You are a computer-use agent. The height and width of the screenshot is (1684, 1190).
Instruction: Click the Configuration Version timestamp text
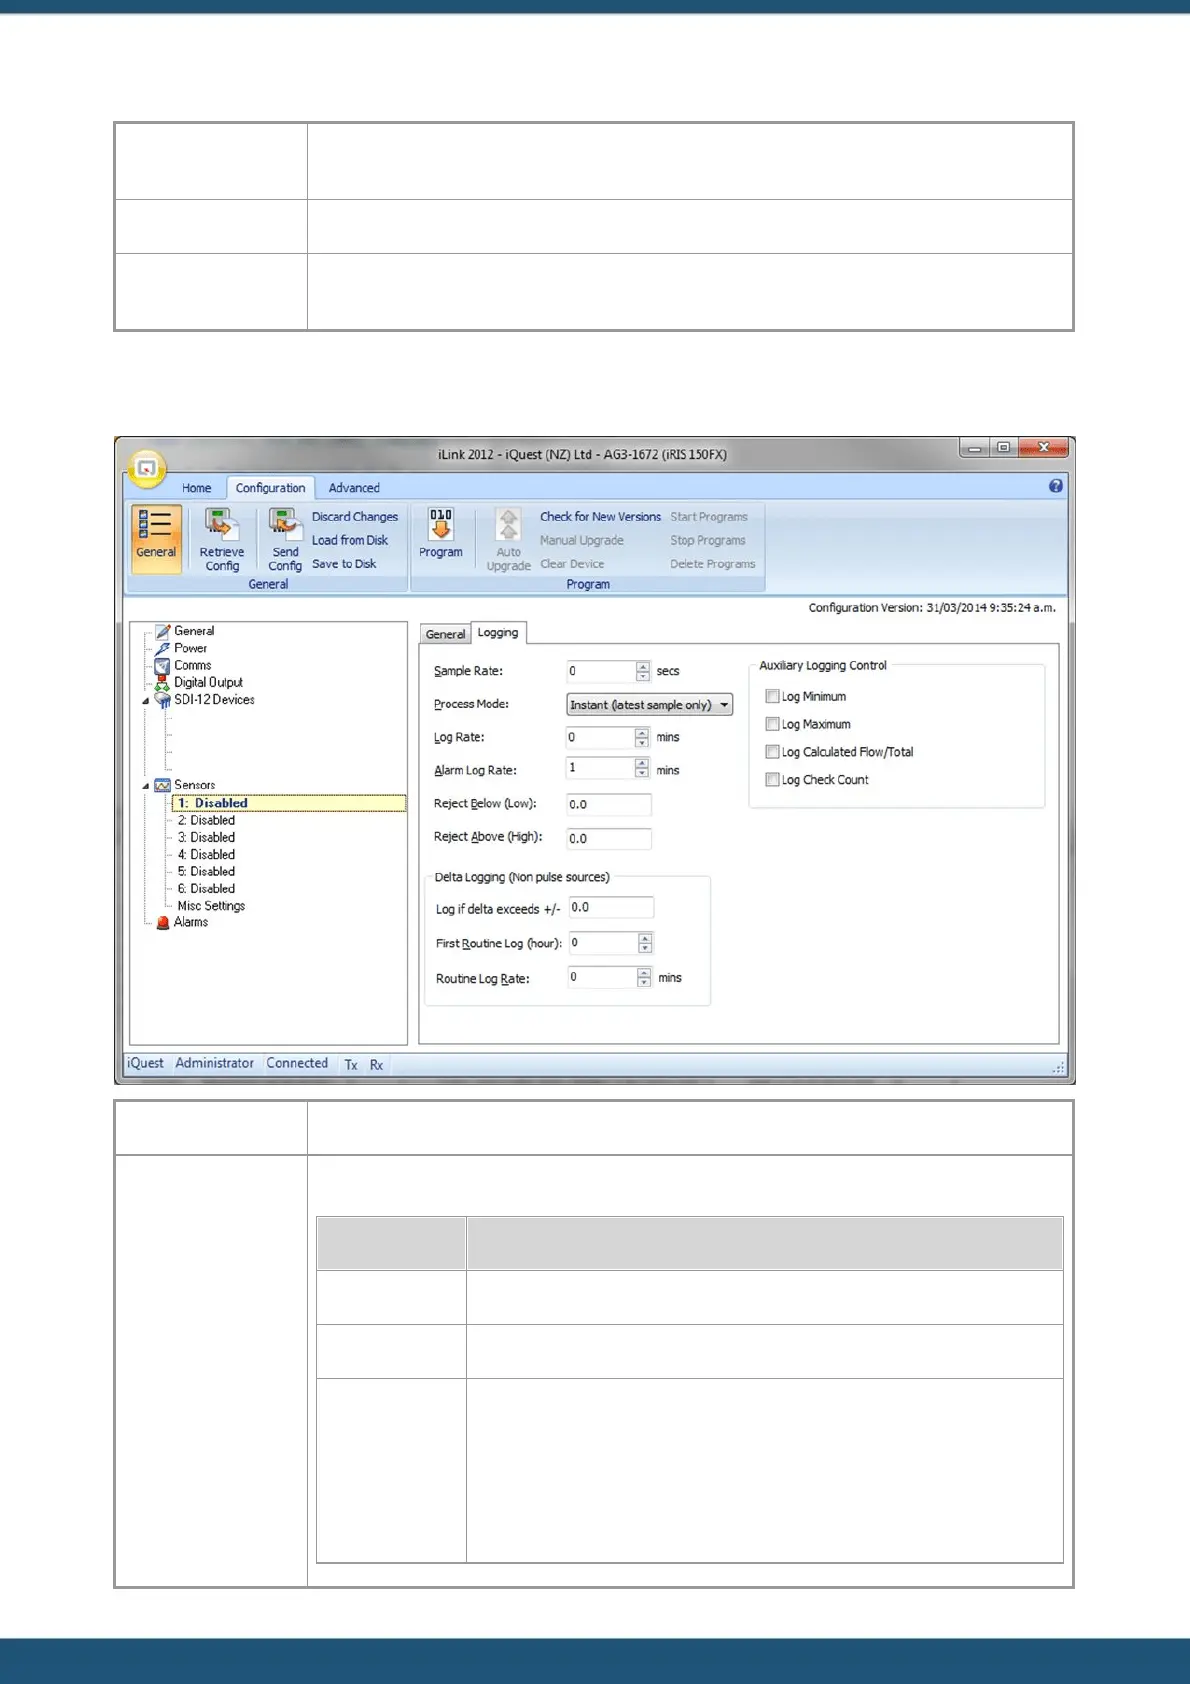click(931, 607)
